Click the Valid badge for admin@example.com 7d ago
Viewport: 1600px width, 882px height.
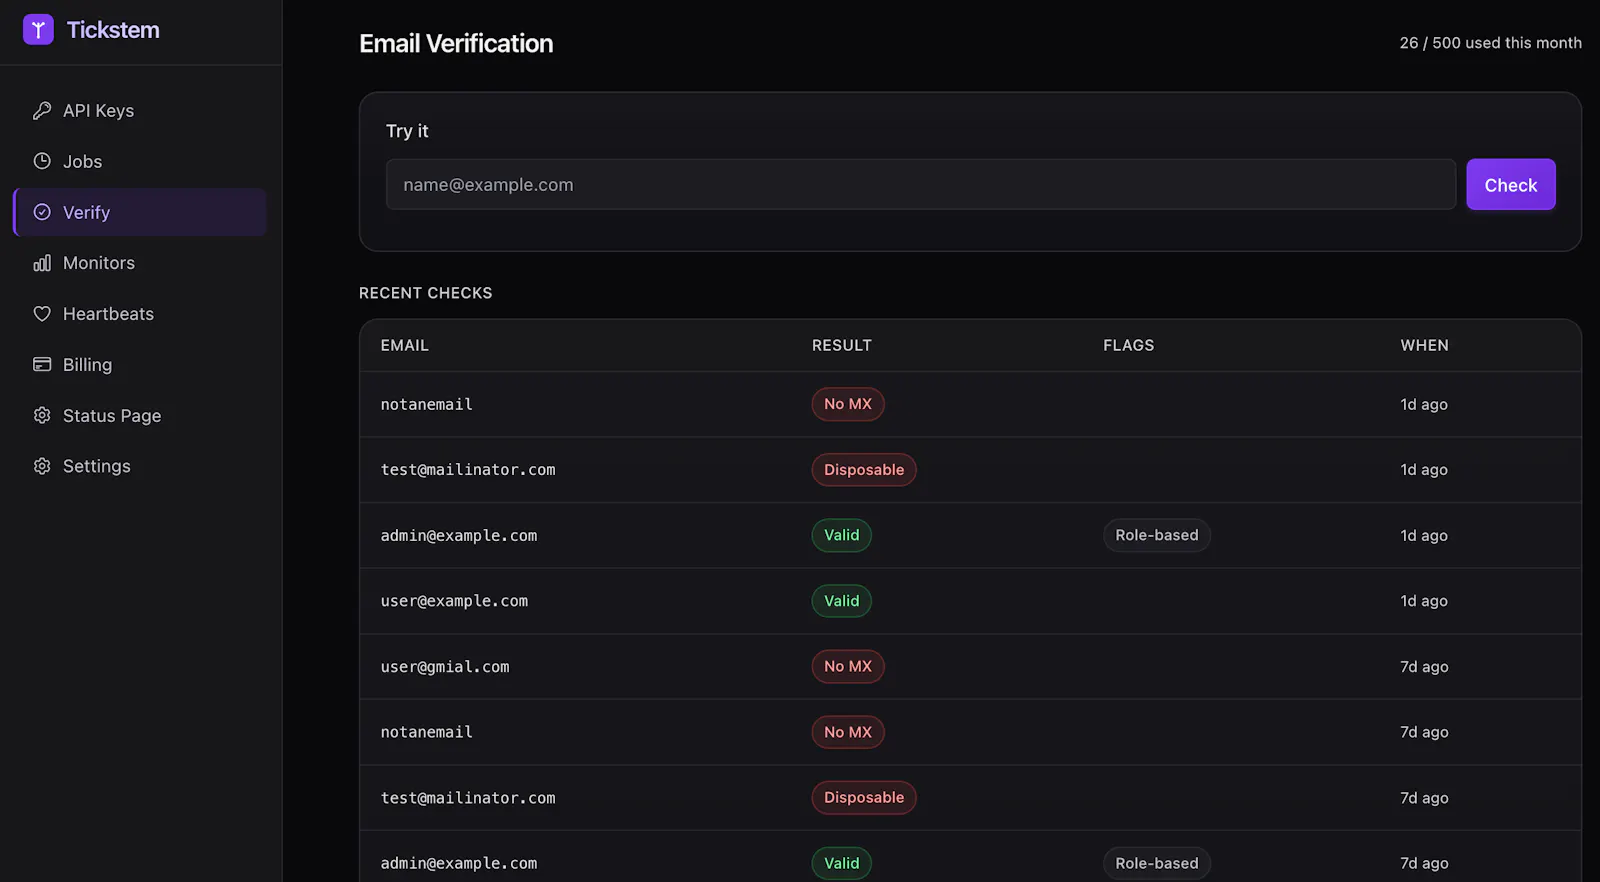[x=842, y=863]
